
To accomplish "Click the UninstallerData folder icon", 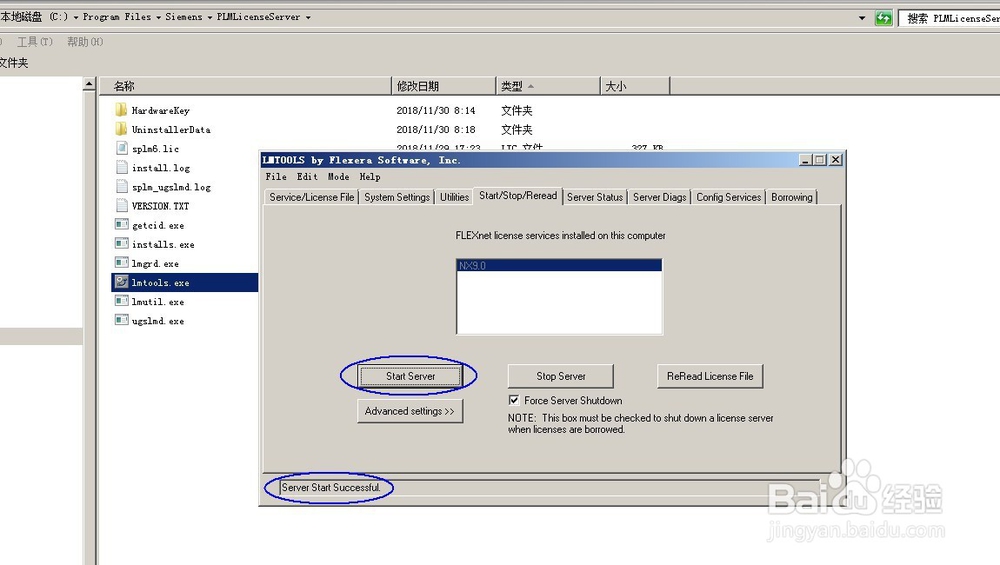I will pyautogui.click(x=121, y=129).
